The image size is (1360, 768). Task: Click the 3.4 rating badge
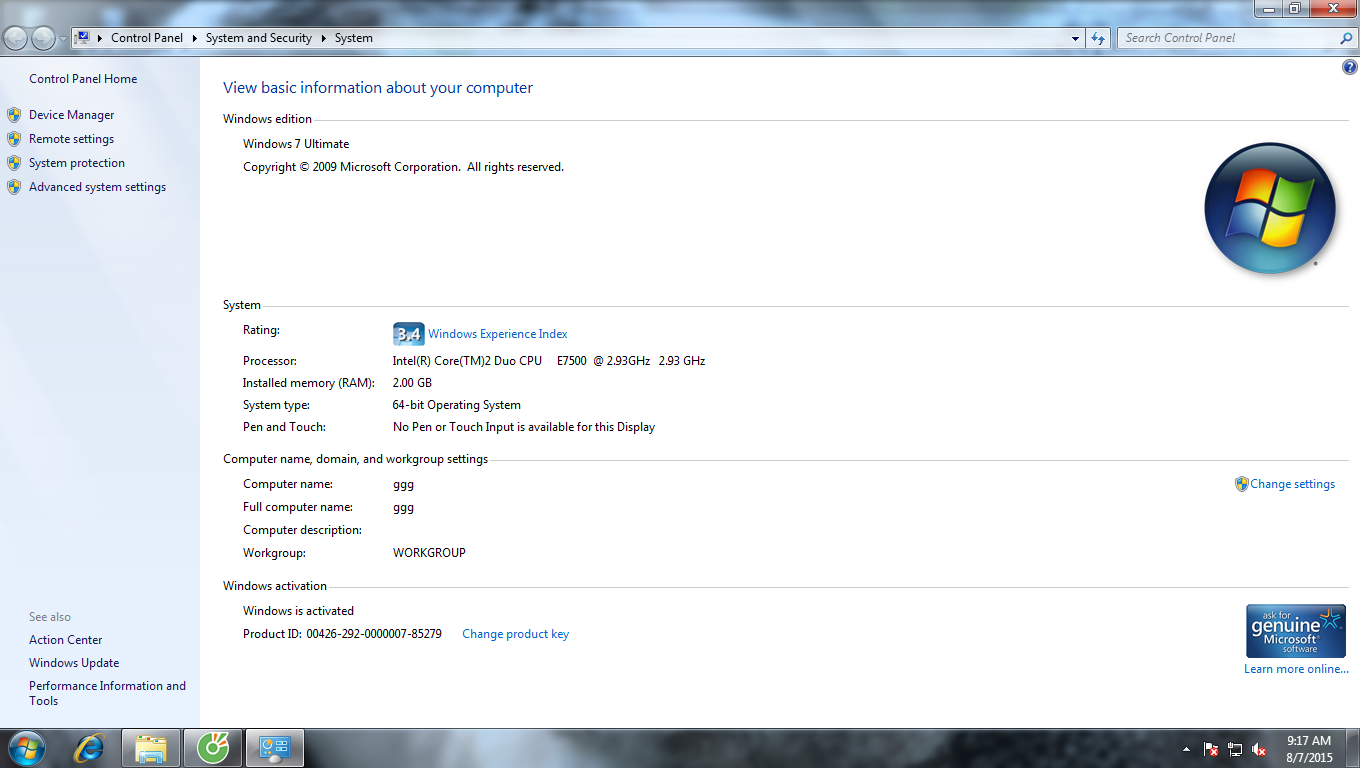pyautogui.click(x=409, y=334)
